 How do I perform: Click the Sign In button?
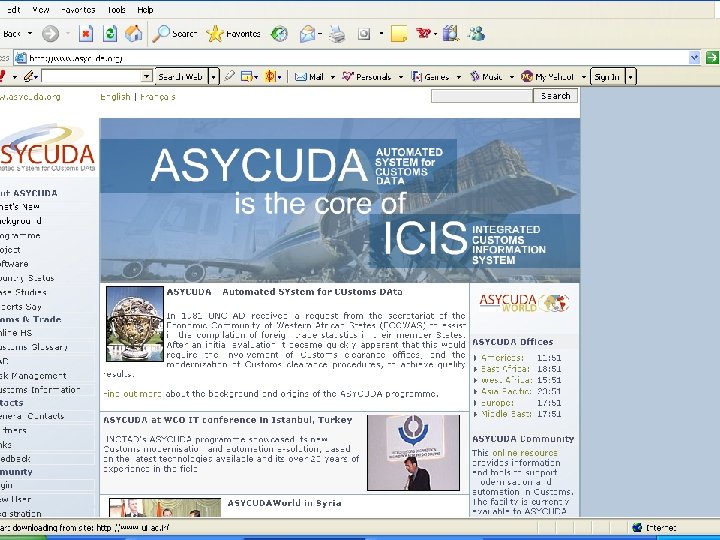pos(607,77)
